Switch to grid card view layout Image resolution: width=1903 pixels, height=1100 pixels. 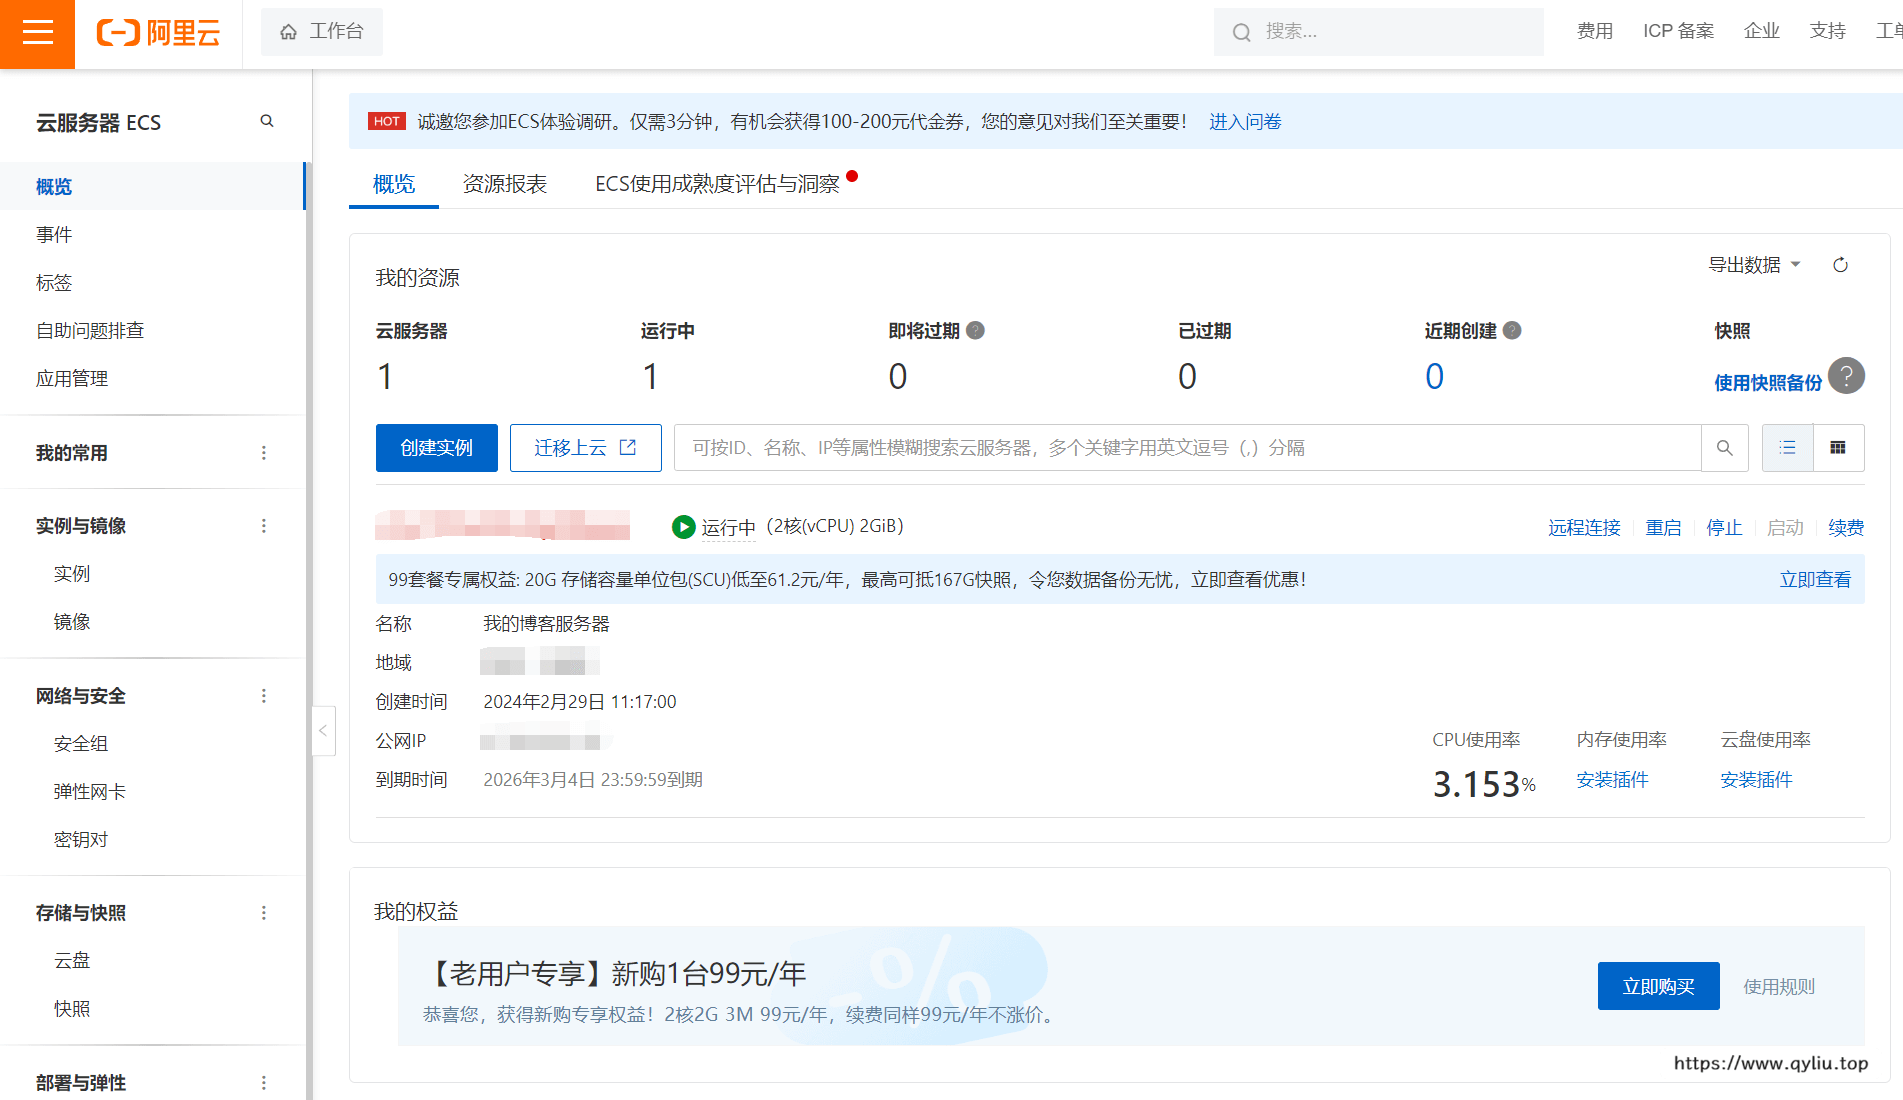pos(1838,448)
